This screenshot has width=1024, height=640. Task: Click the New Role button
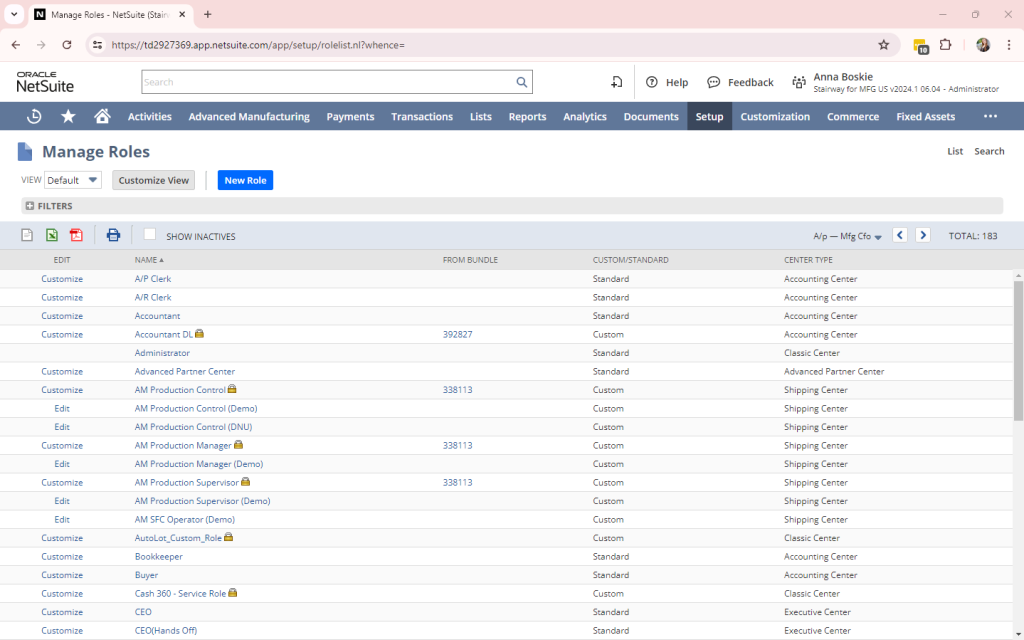coord(244,180)
